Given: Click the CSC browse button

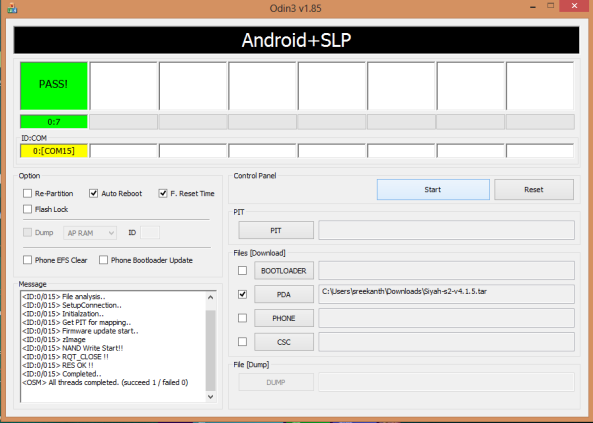Looking at the screenshot, I should 284,342.
